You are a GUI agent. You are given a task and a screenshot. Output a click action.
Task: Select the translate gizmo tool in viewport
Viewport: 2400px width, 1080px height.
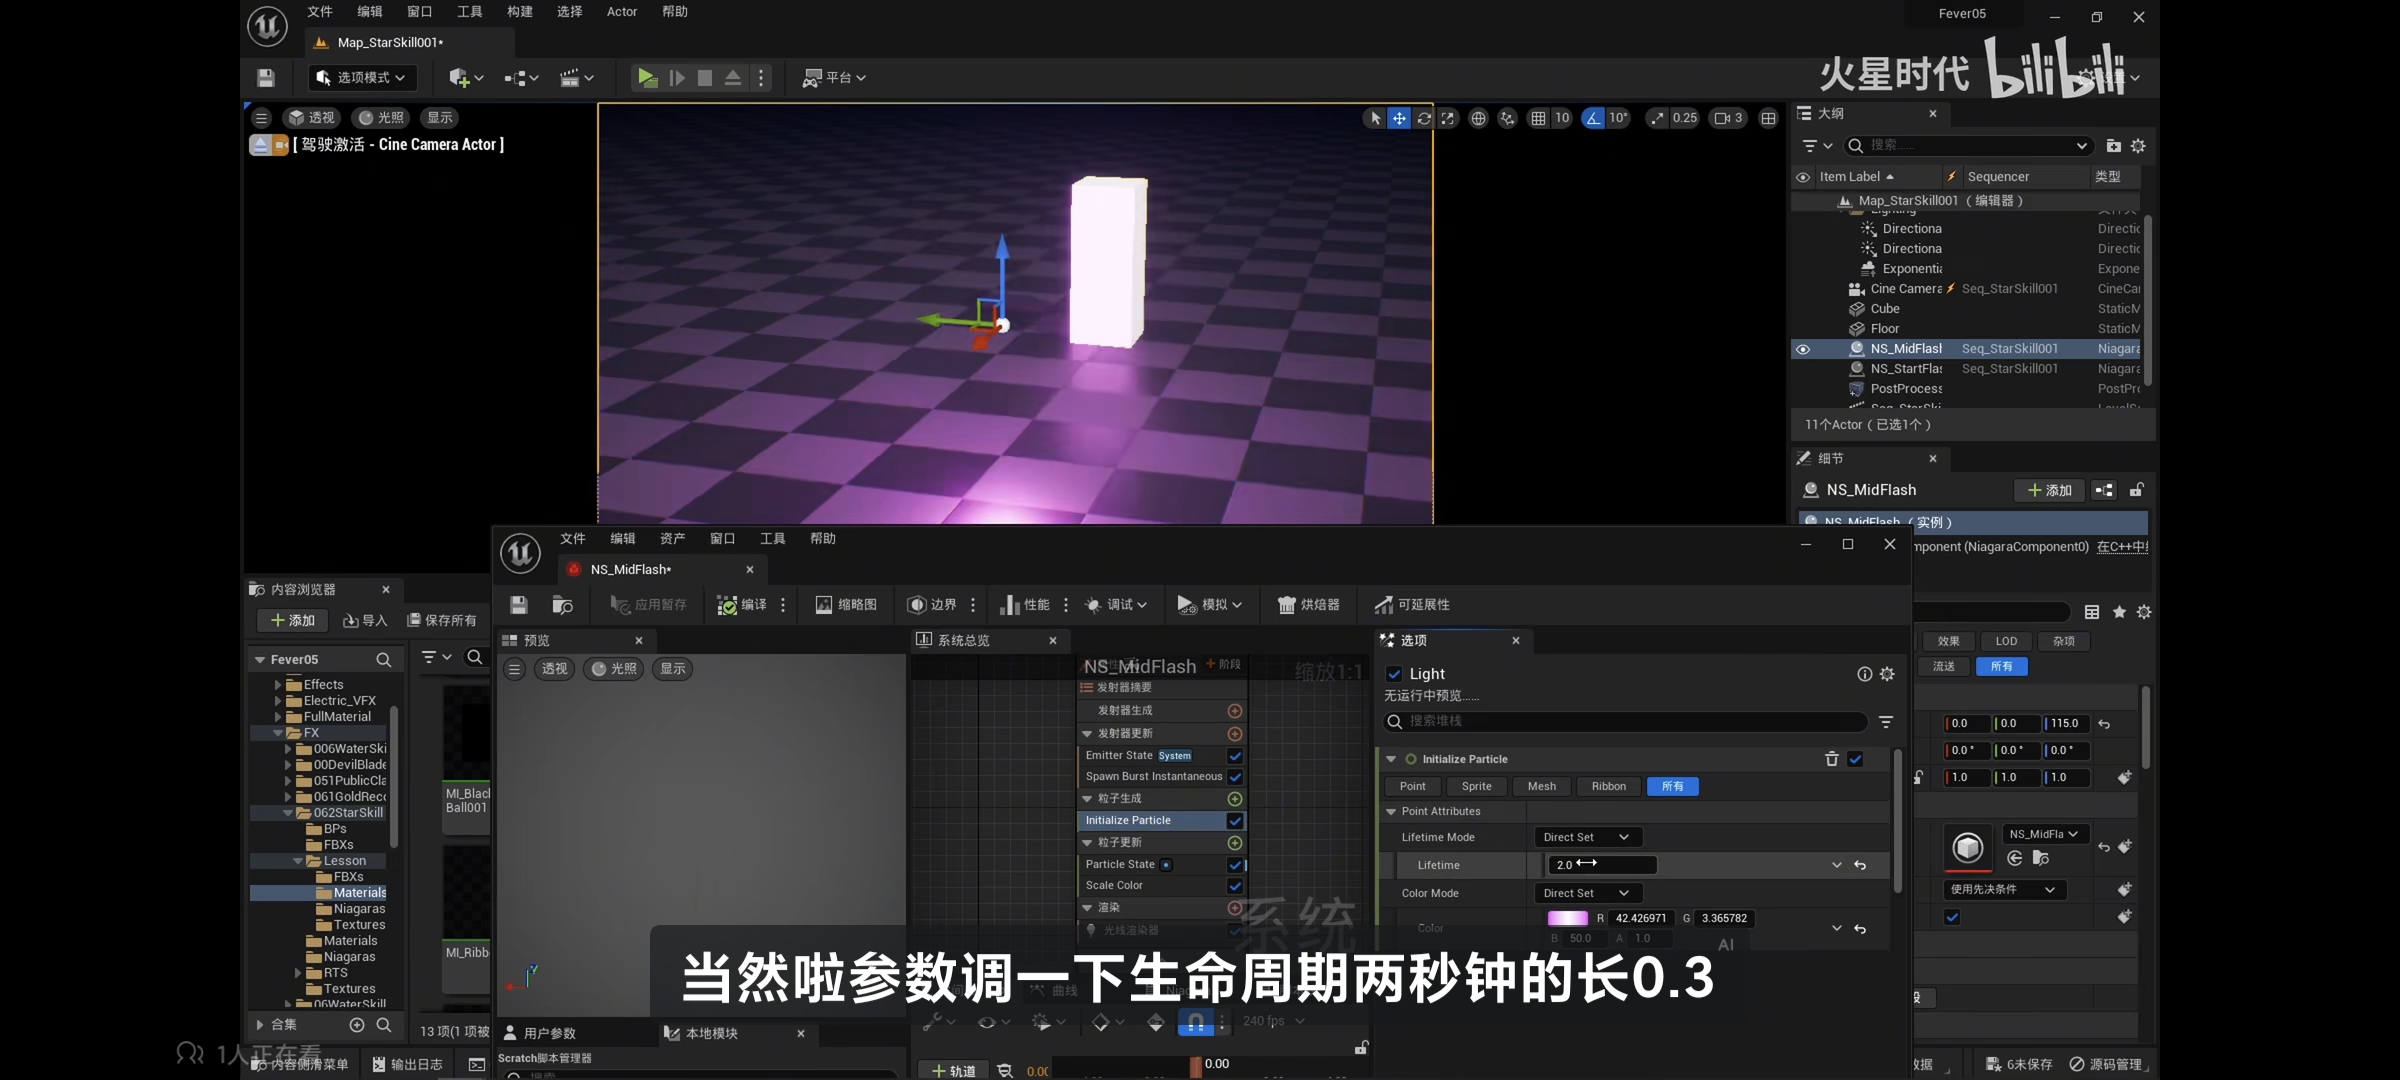pos(1399,118)
